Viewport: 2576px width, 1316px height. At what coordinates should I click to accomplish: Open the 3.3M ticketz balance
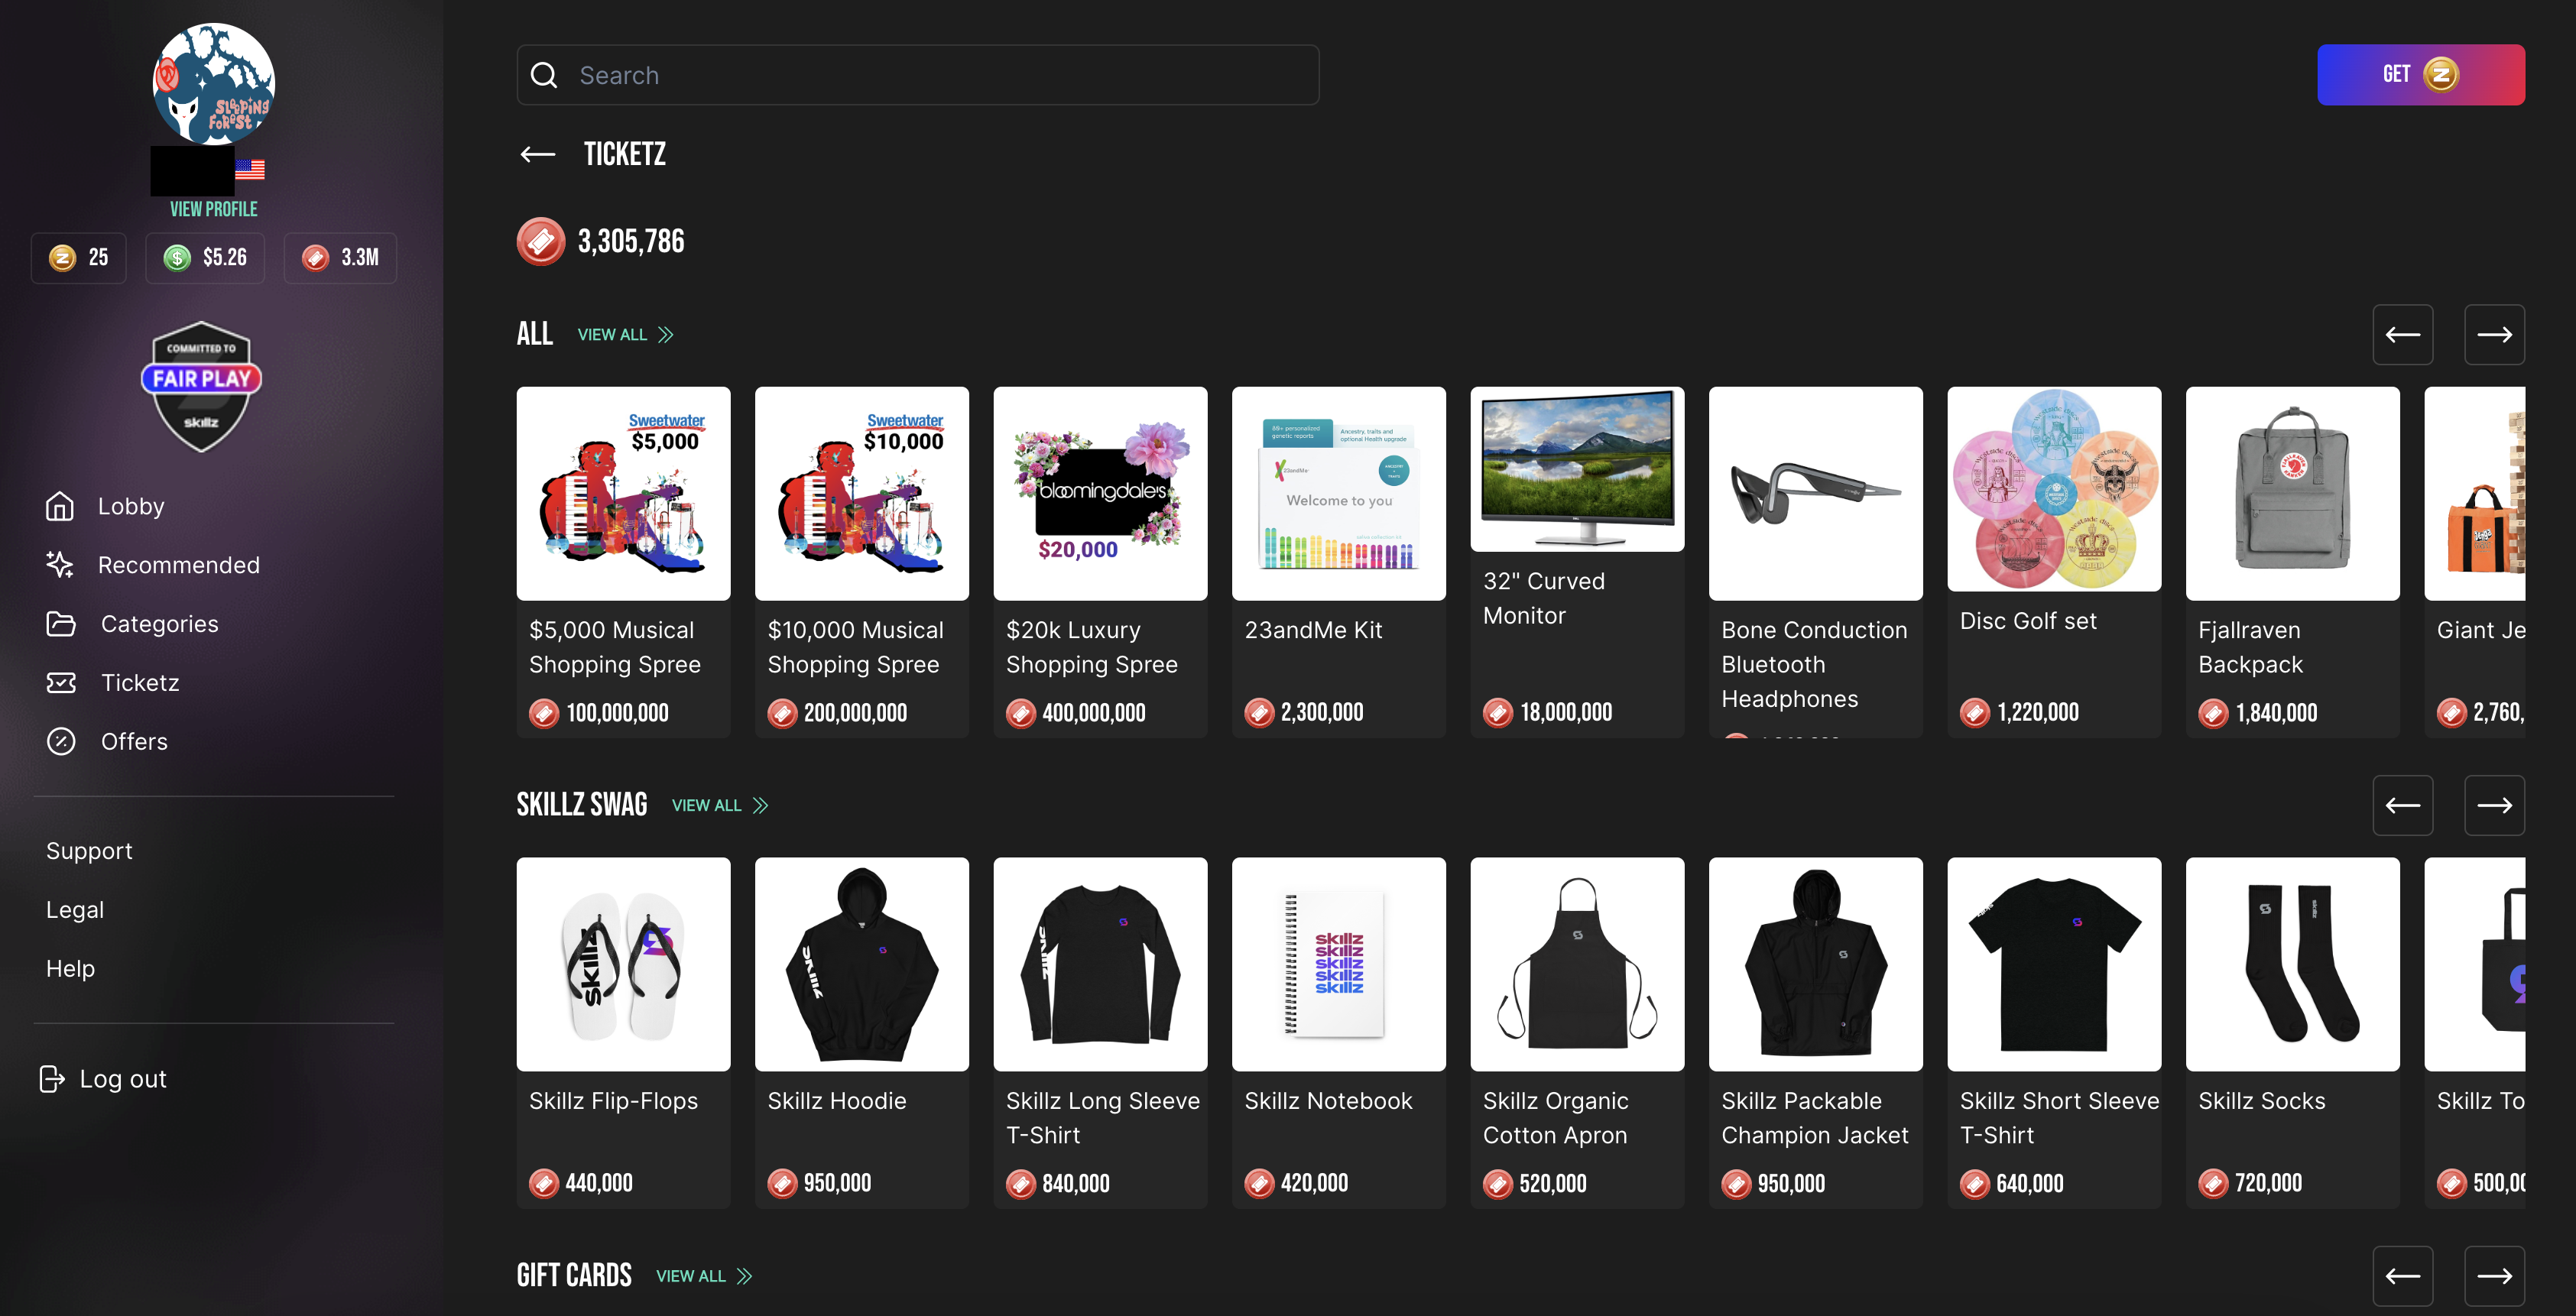tap(340, 258)
